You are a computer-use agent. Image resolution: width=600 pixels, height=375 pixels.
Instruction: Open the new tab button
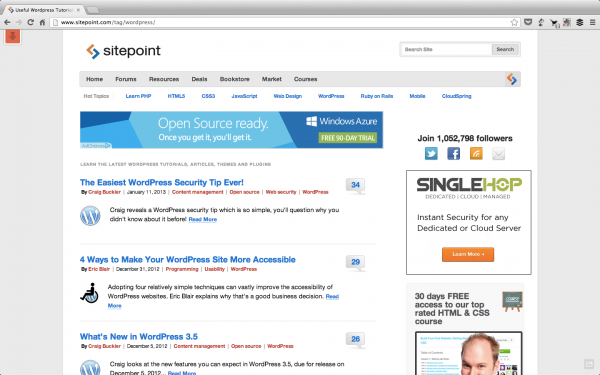tap(93, 10)
